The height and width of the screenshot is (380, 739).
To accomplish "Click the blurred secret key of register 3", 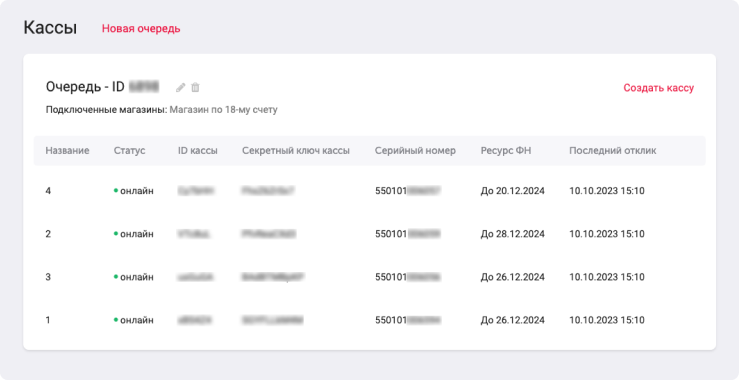I will [272, 277].
